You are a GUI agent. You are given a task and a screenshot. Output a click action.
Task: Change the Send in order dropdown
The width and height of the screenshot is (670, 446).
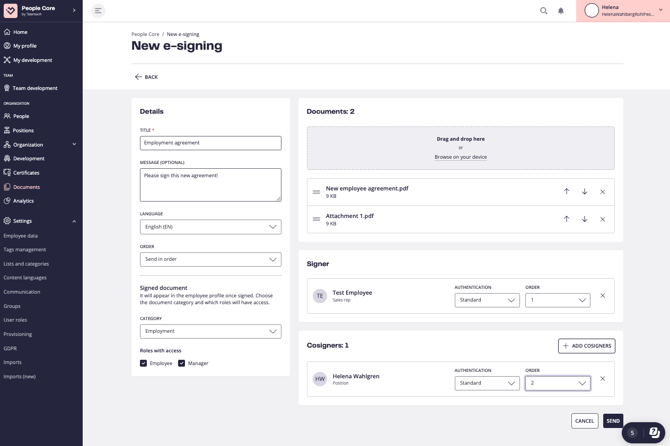[210, 259]
